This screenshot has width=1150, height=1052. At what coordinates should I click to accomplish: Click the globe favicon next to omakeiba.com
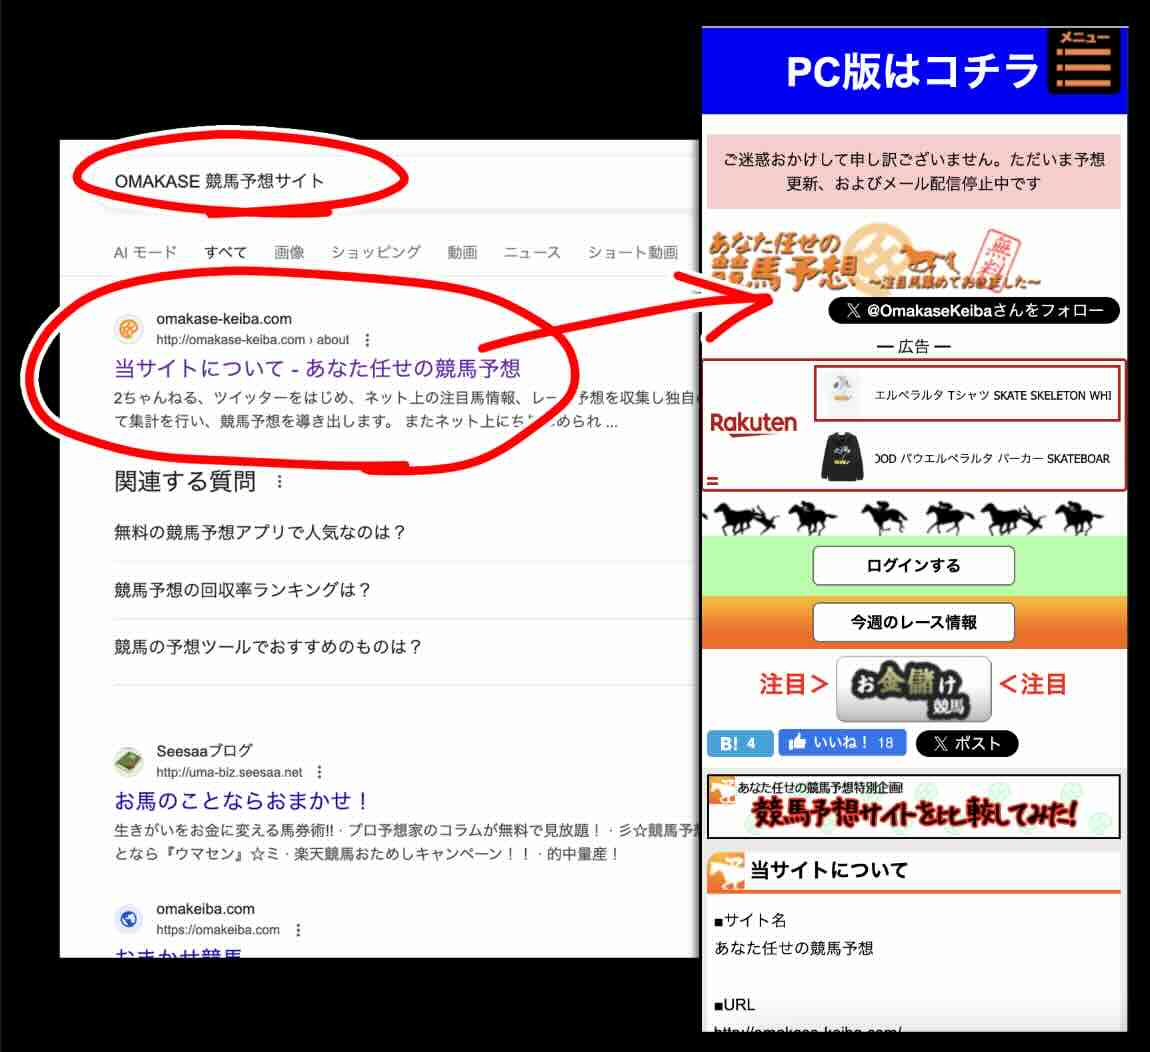127,916
